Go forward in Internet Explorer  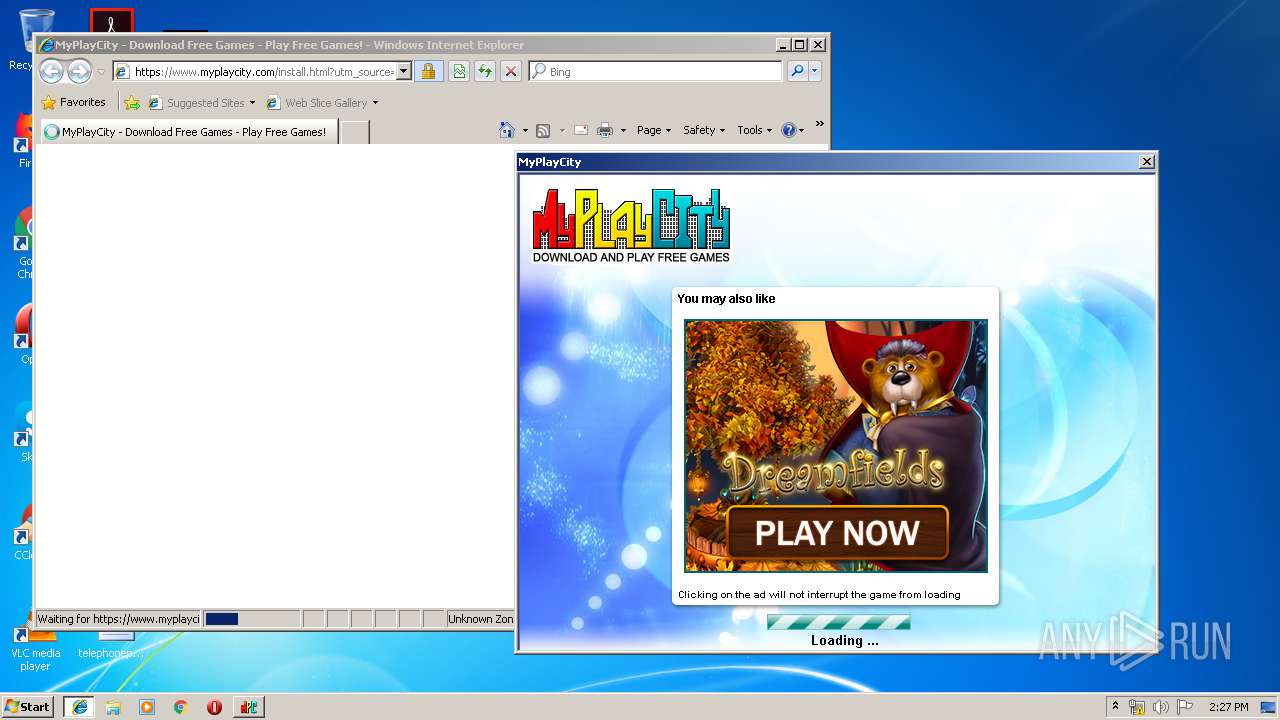[x=79, y=71]
